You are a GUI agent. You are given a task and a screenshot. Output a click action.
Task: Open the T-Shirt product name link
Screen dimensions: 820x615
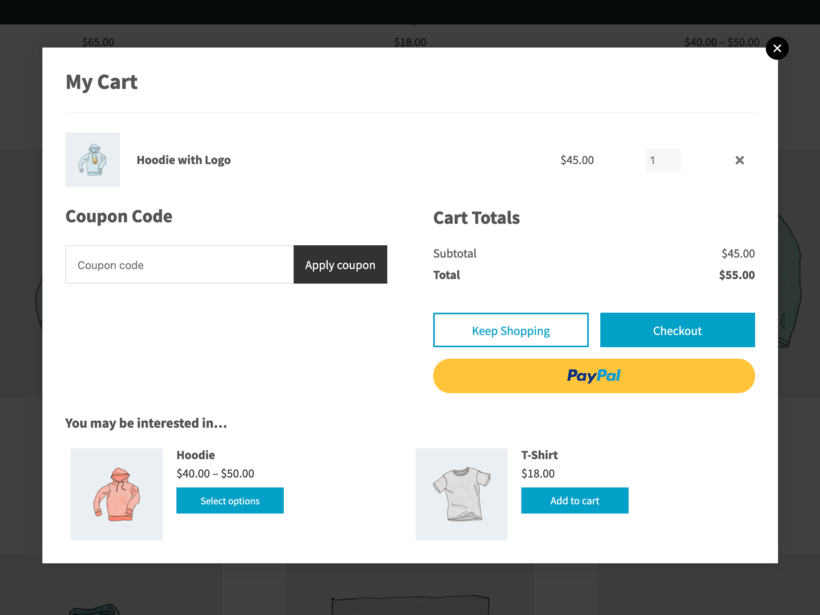pyautogui.click(x=538, y=454)
